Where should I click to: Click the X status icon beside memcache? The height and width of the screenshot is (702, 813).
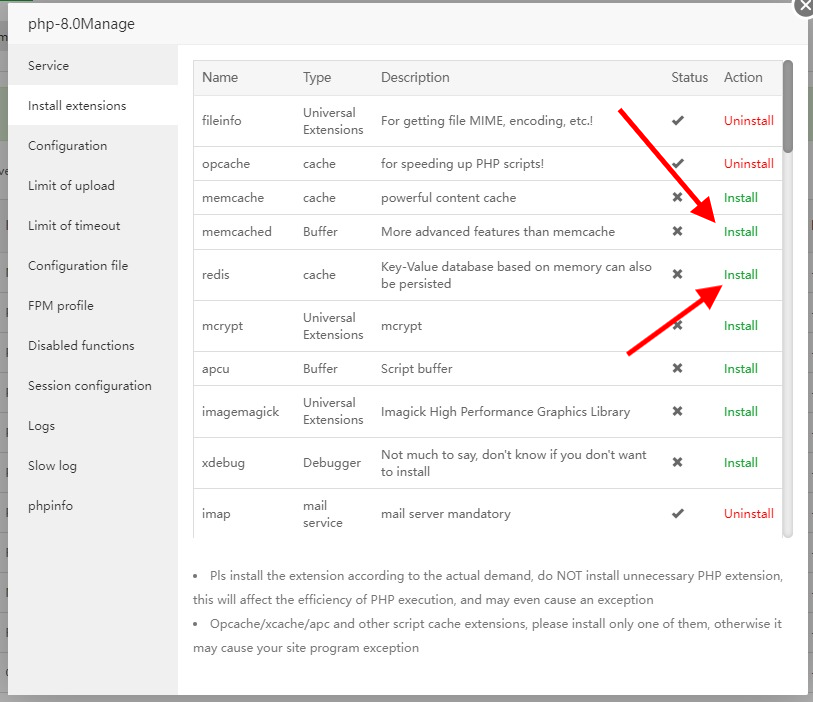pos(678,197)
